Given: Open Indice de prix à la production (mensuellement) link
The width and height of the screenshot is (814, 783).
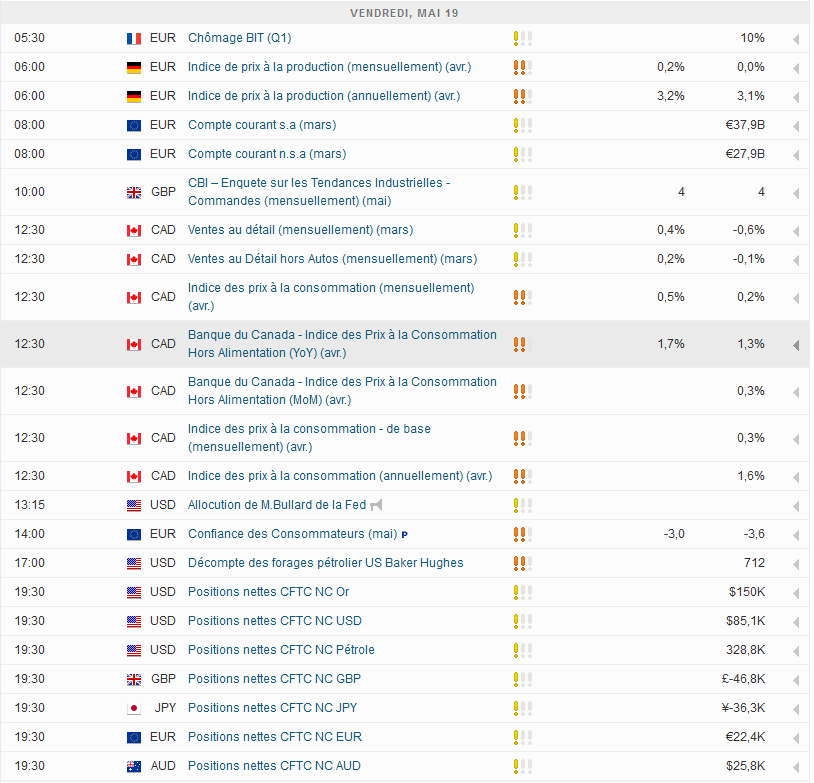Looking at the screenshot, I should click(330, 67).
